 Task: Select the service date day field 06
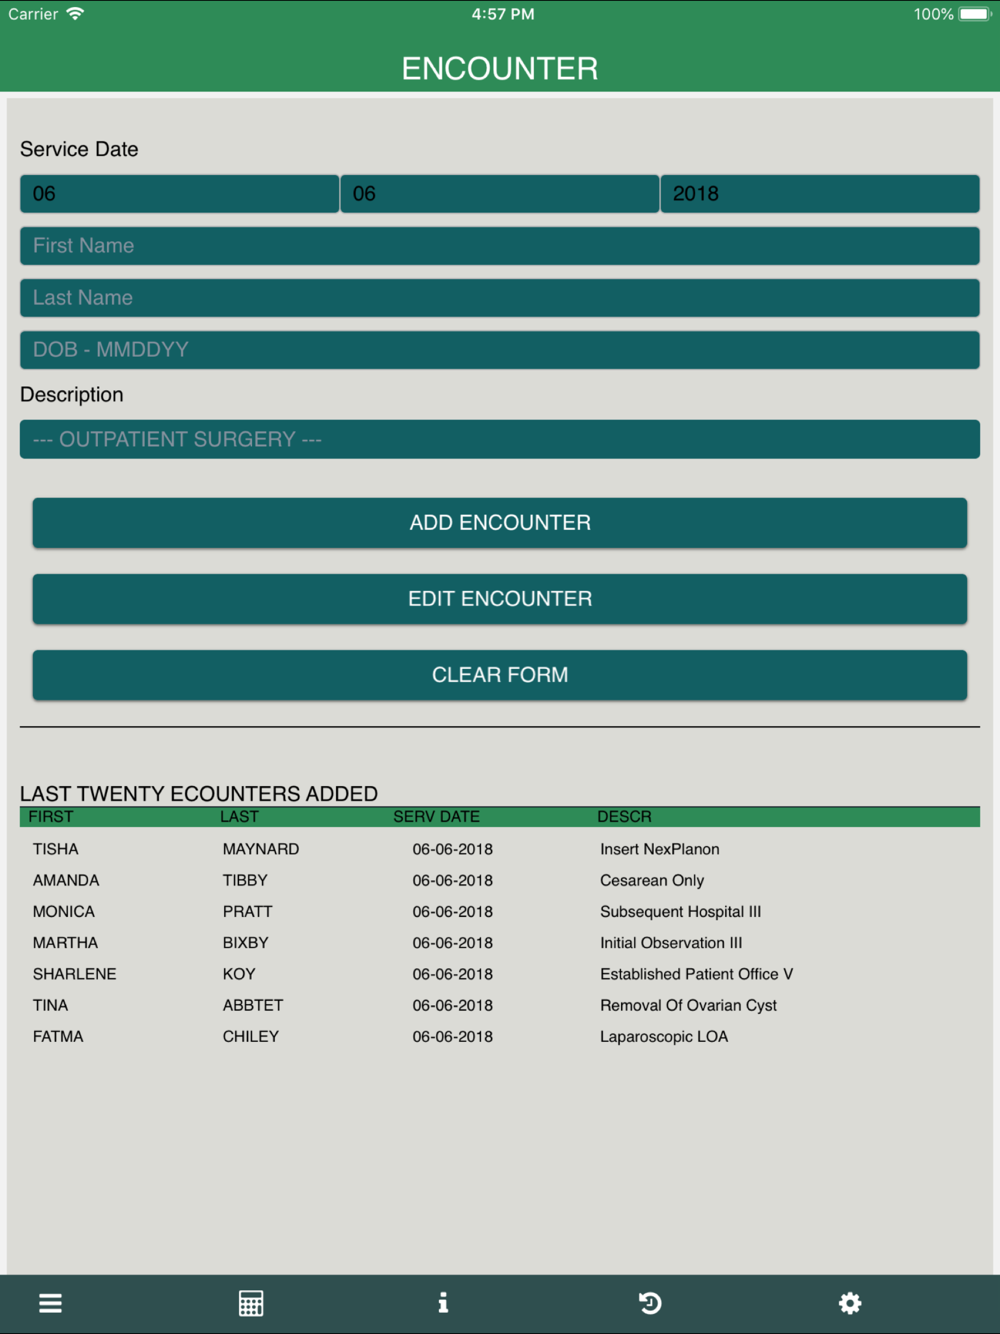[x=499, y=194]
